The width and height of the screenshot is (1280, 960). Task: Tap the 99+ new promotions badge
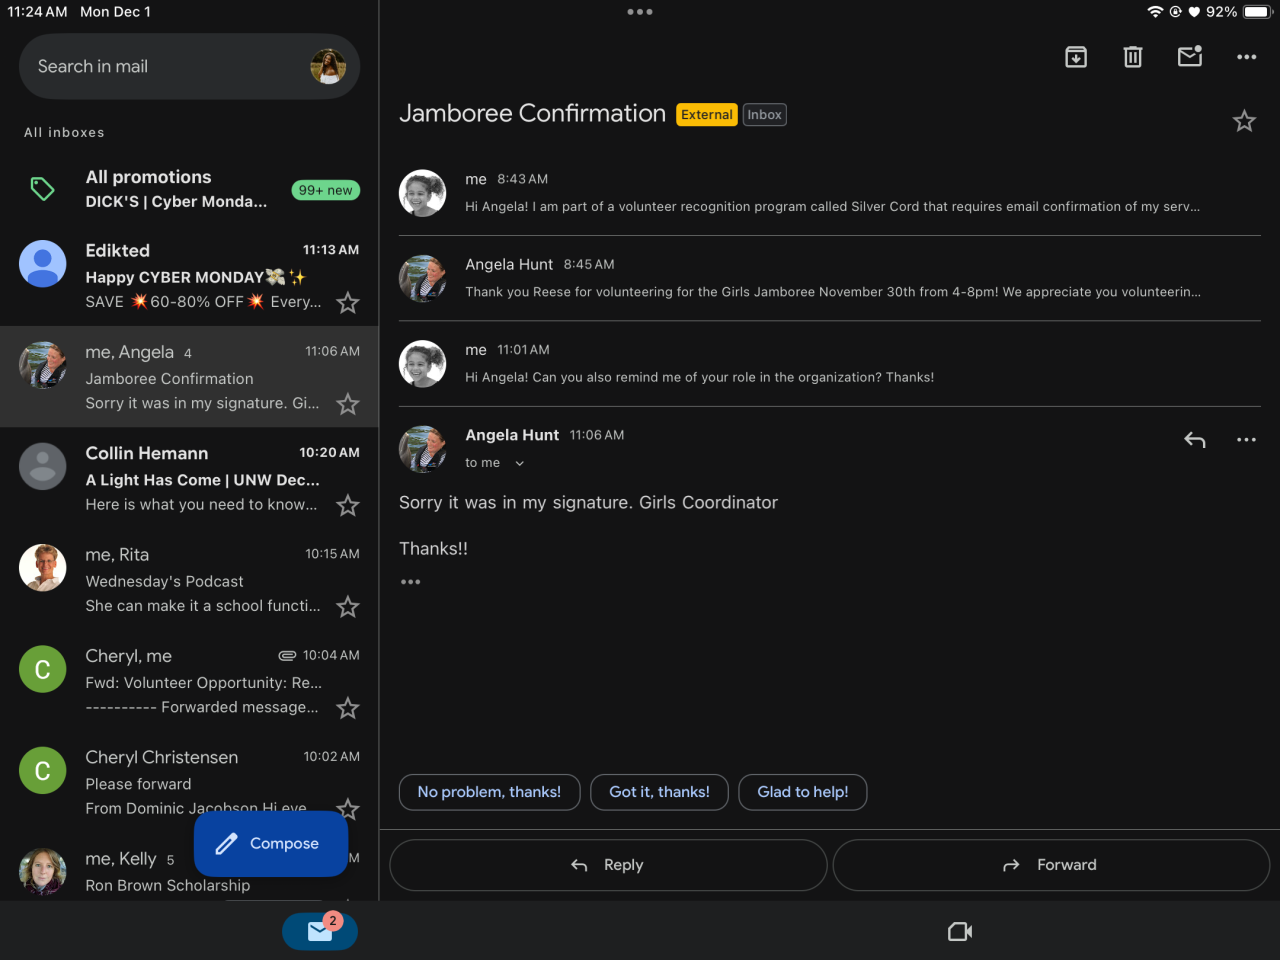[326, 190]
